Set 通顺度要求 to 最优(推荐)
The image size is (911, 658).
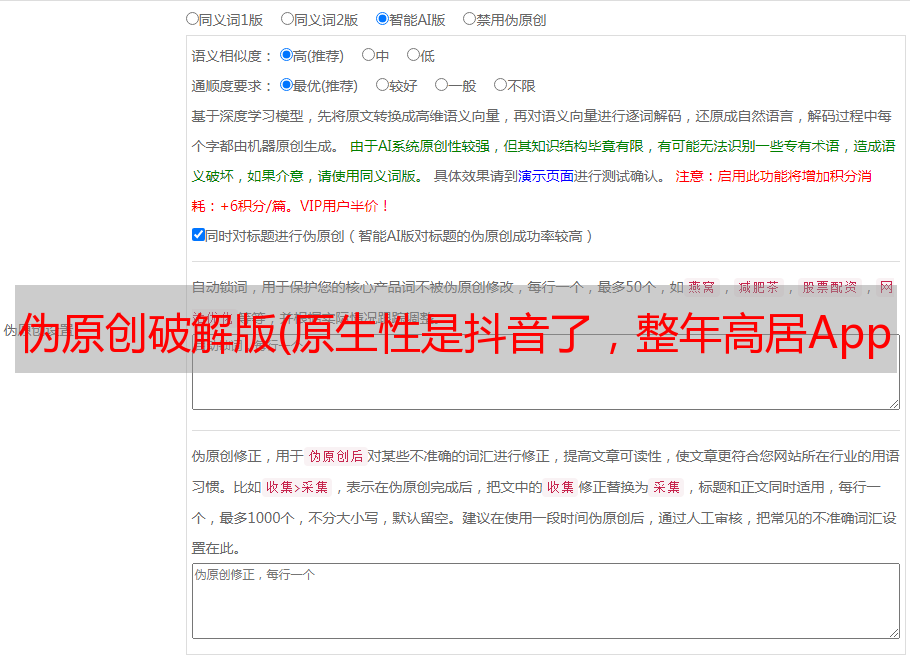coord(286,85)
